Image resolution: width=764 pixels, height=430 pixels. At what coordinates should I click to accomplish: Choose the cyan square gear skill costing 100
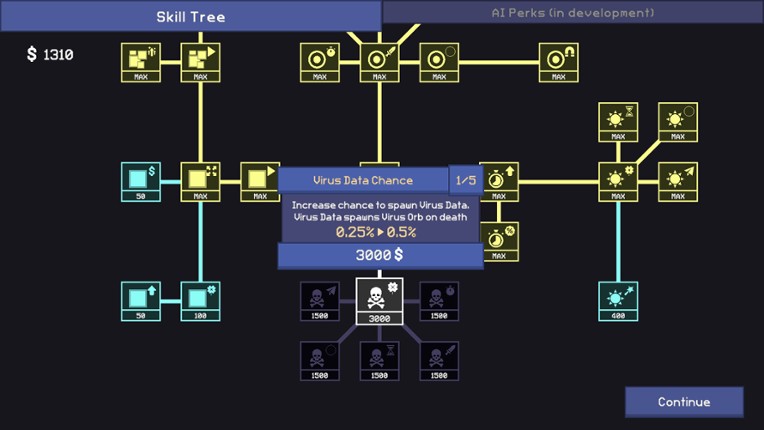point(200,300)
